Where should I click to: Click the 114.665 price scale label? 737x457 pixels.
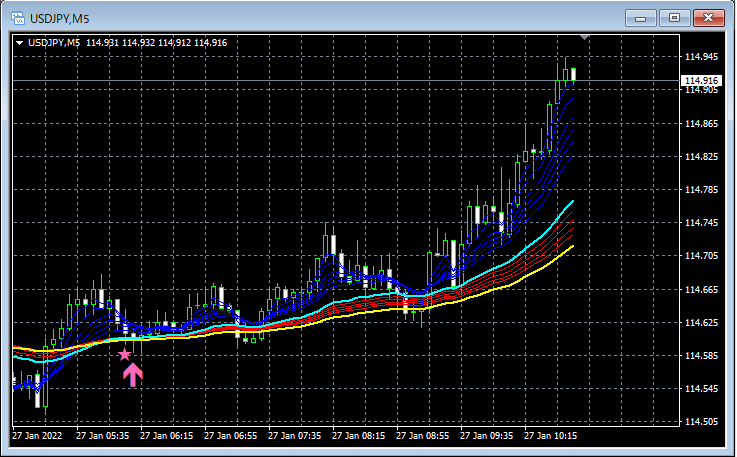tap(701, 290)
